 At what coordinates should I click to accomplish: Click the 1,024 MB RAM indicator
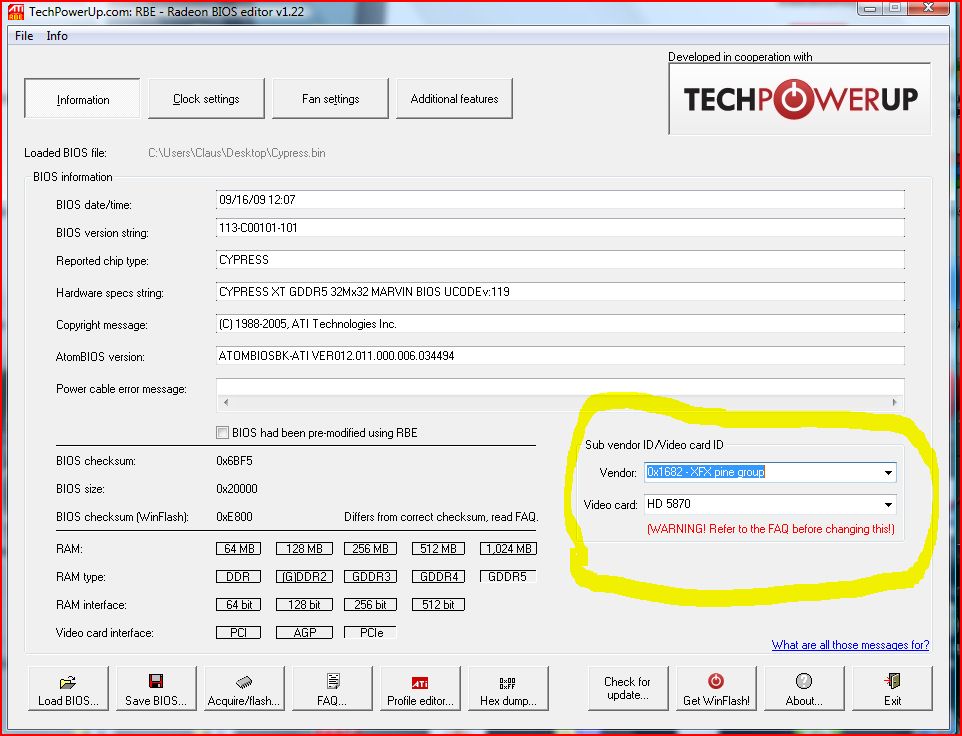(x=509, y=548)
